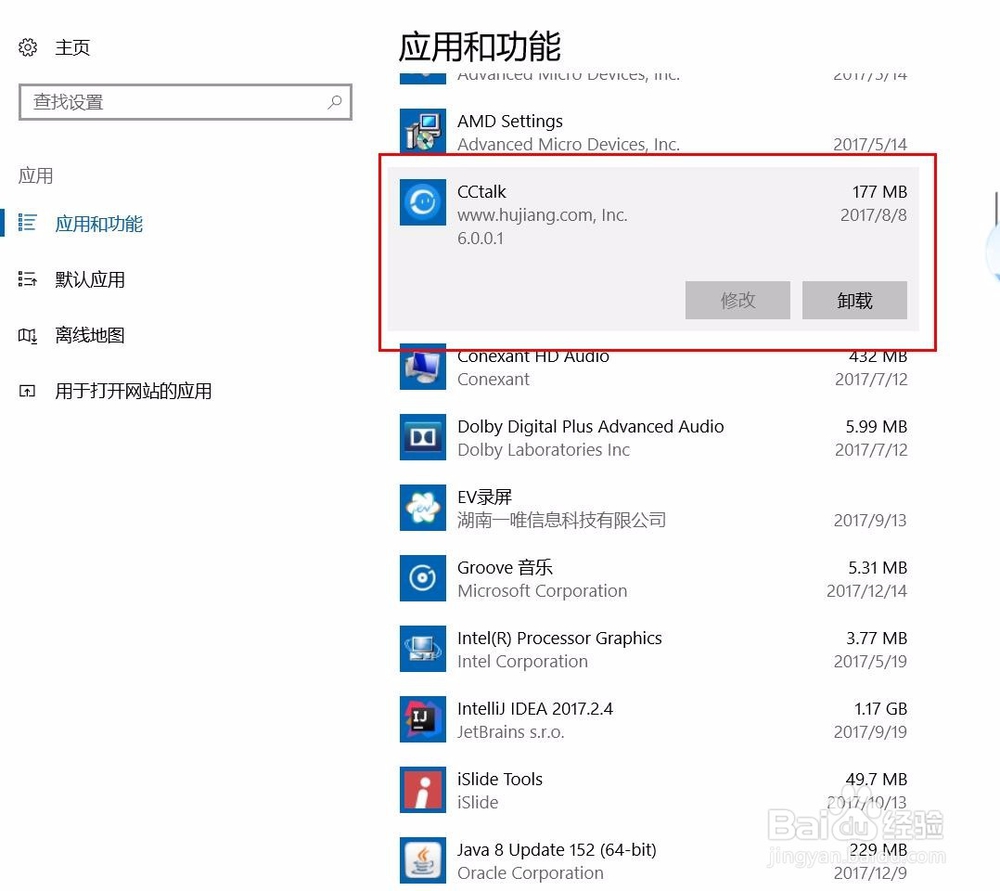Click CCtalk version 6.0.0.1 text
This screenshot has height=891, width=1000.
tap(480, 238)
